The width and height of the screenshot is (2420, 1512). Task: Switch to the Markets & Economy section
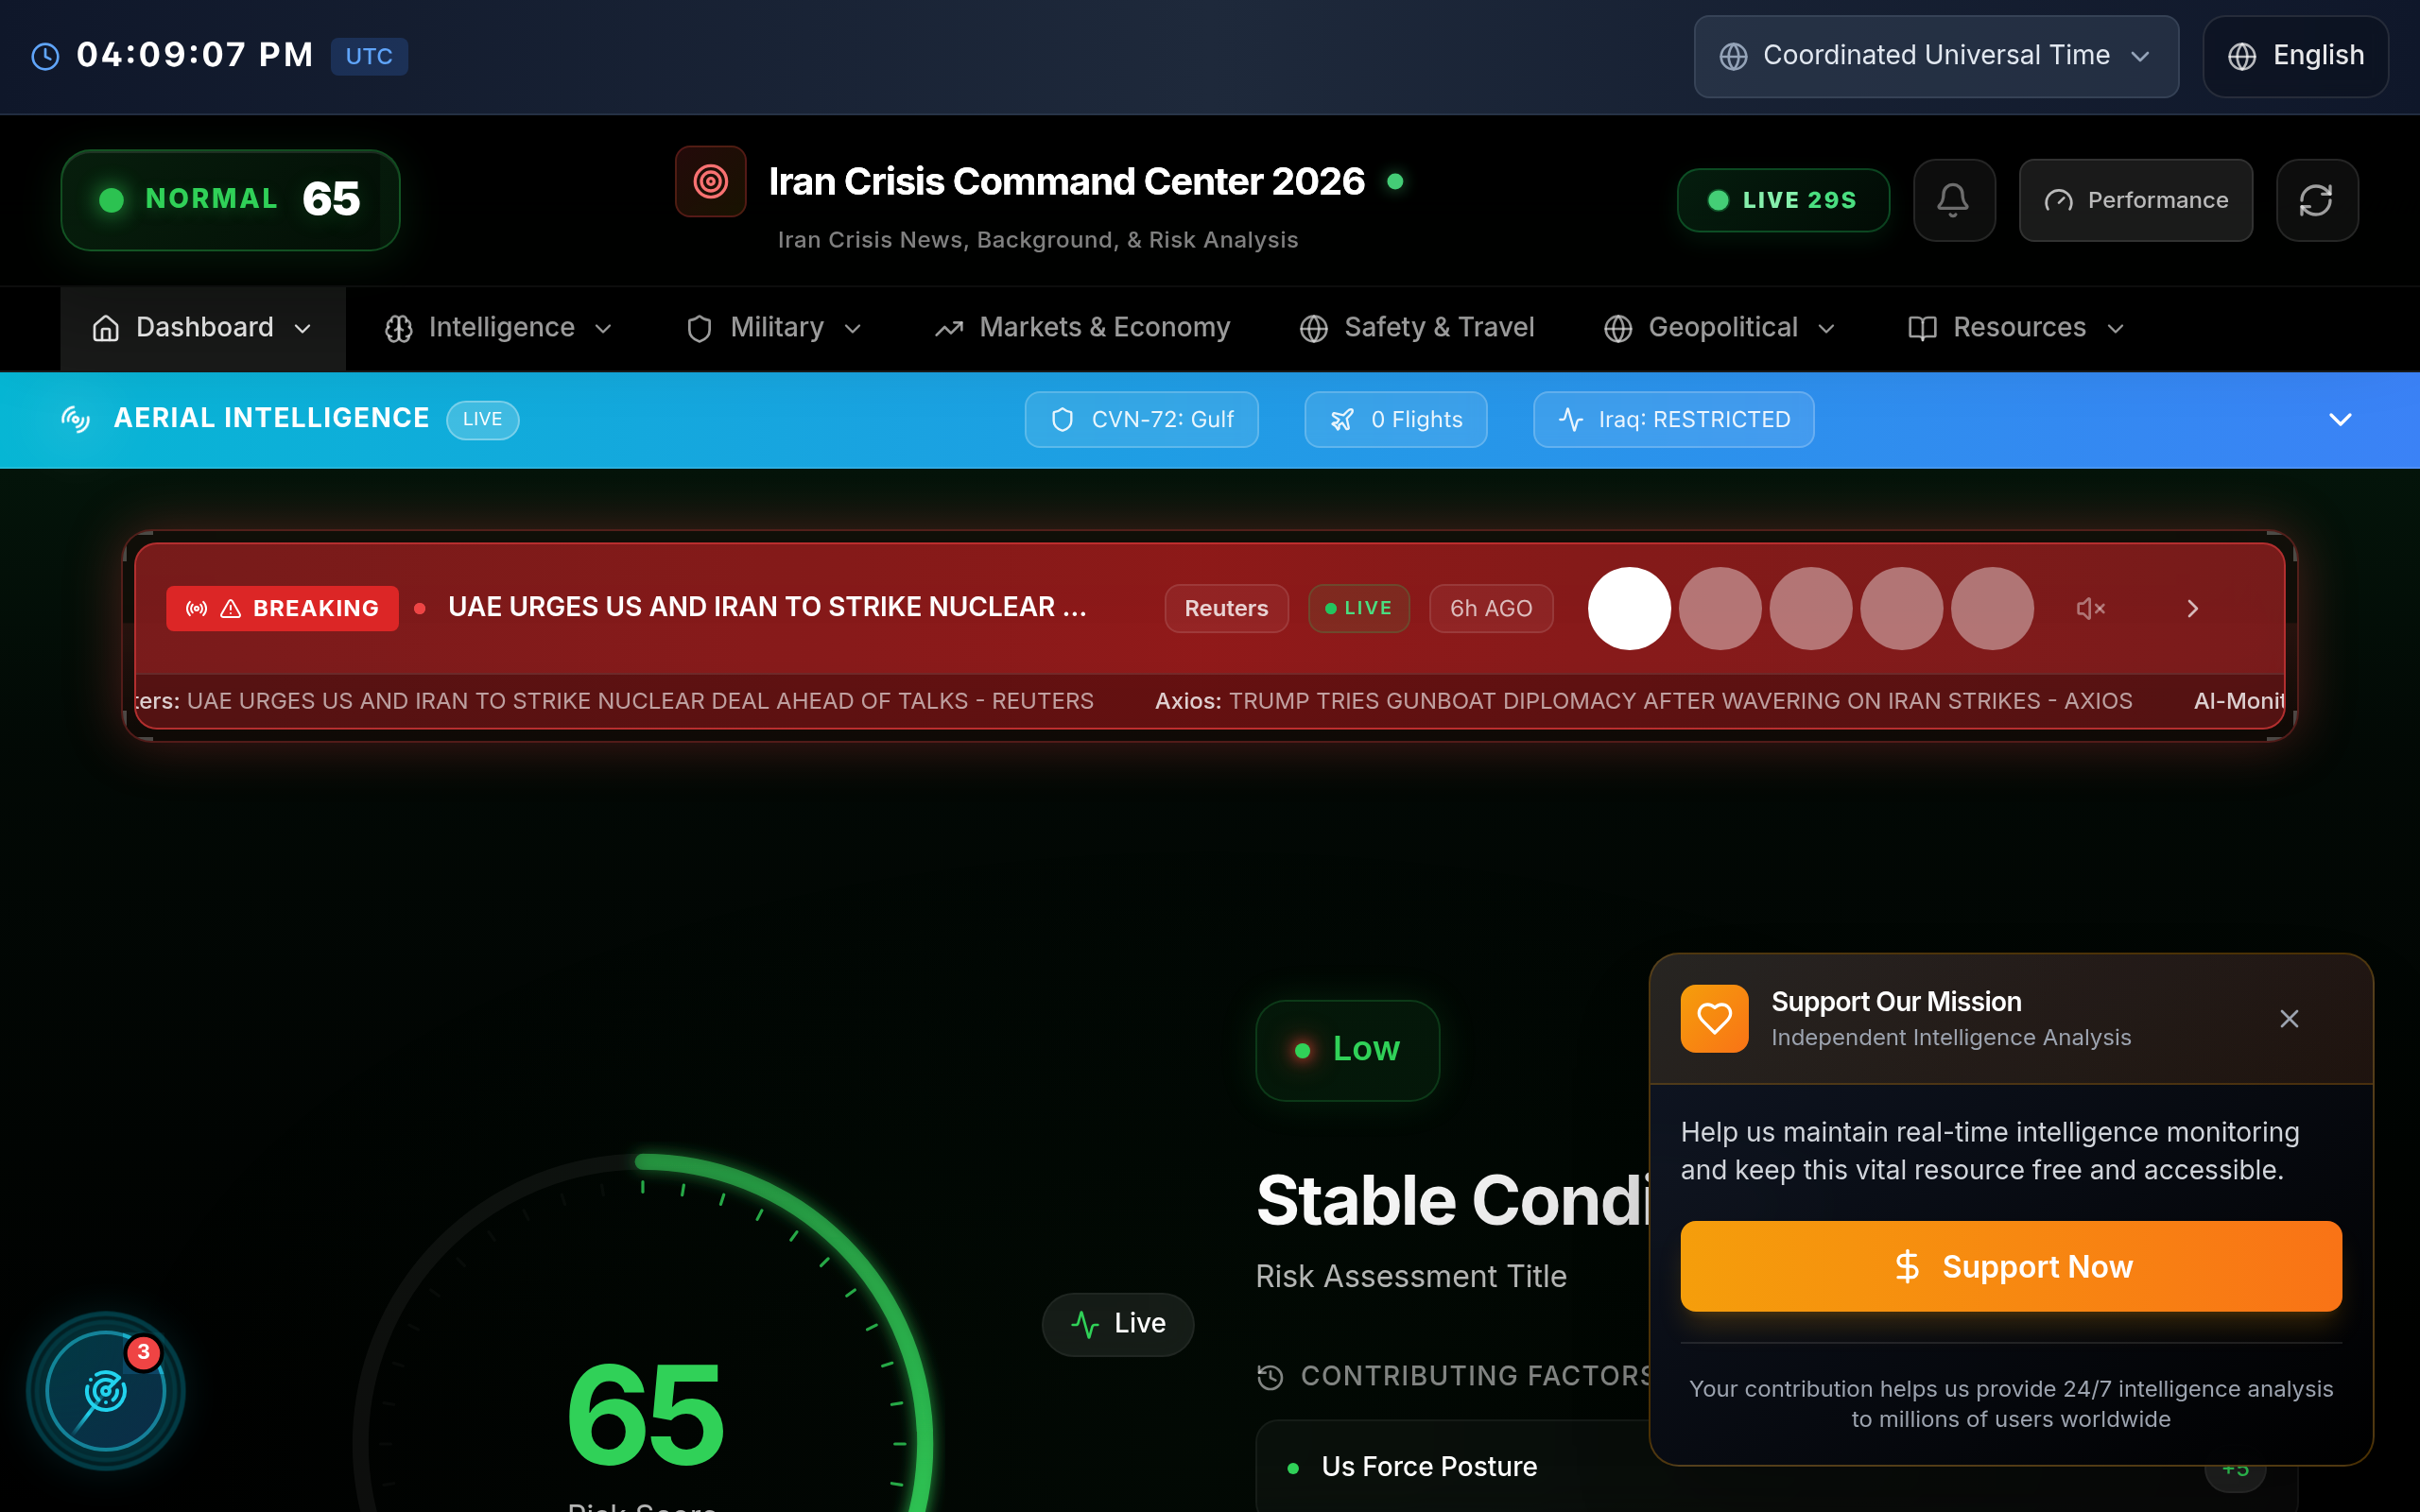click(1082, 327)
